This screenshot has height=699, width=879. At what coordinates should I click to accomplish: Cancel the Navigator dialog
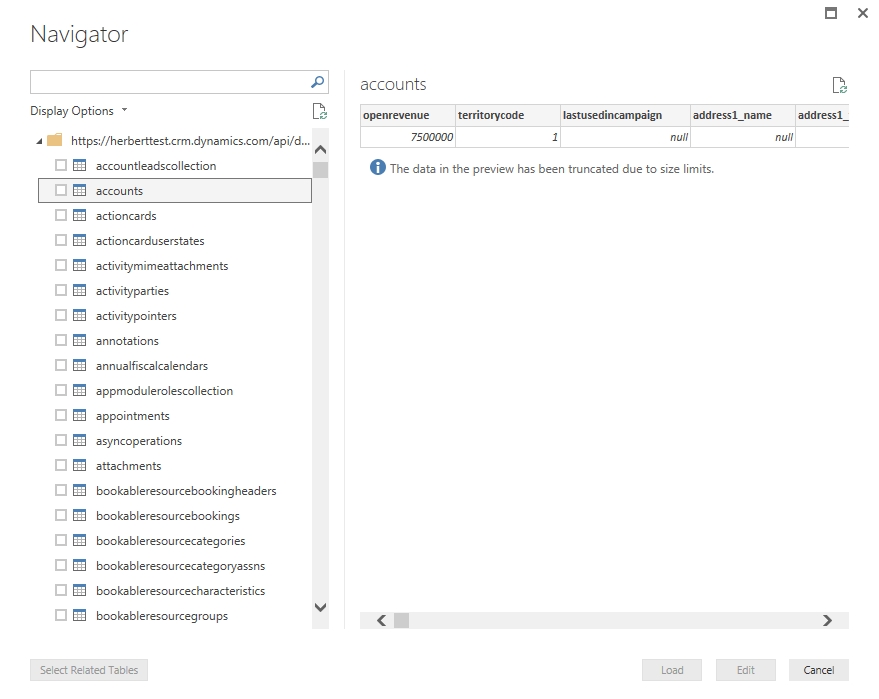click(818, 670)
